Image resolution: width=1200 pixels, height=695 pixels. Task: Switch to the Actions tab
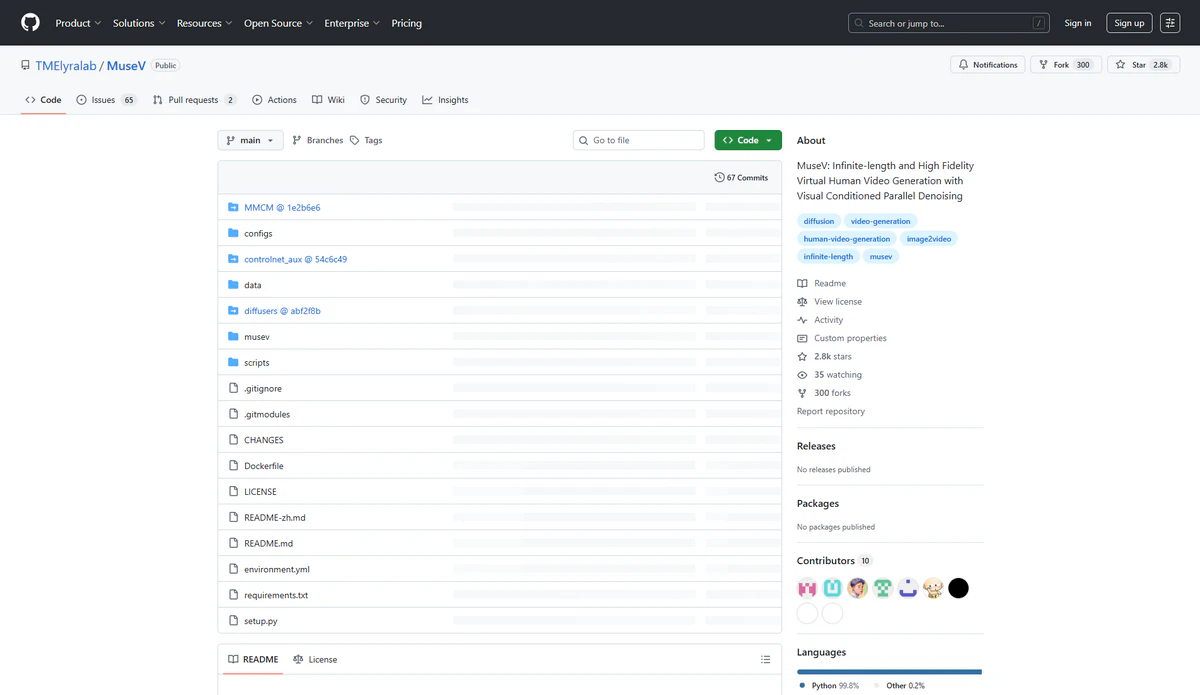coord(274,100)
